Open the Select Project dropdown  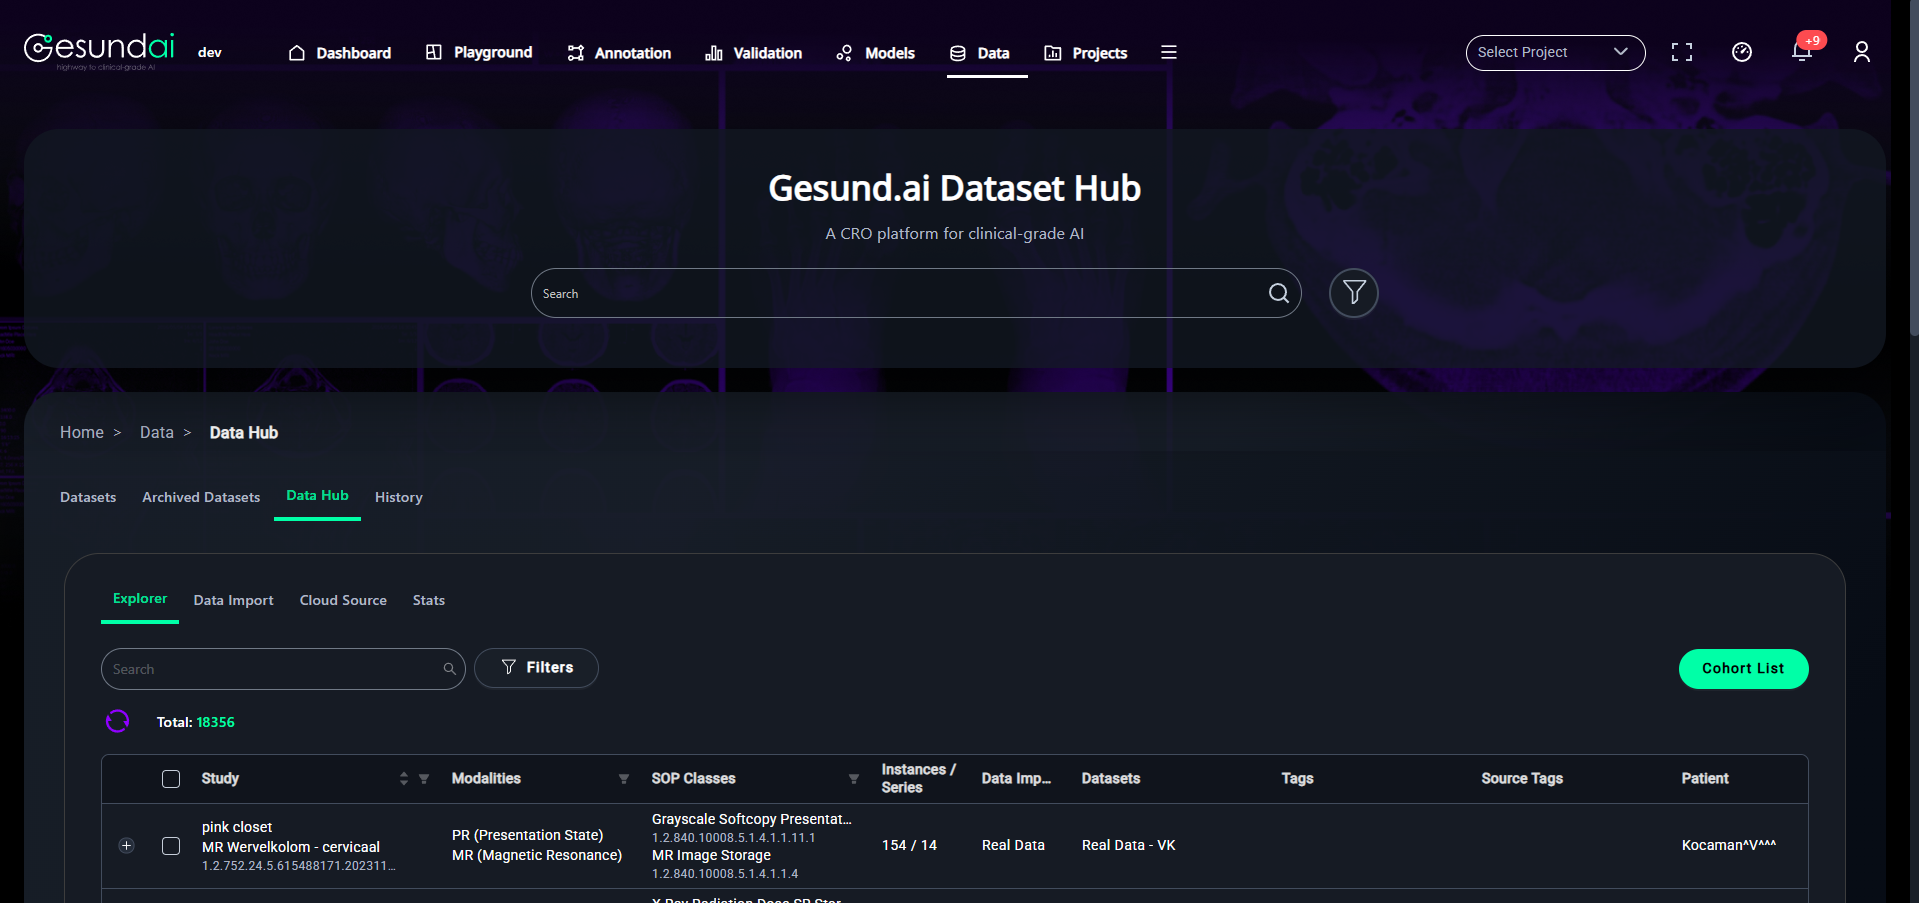1555,52
